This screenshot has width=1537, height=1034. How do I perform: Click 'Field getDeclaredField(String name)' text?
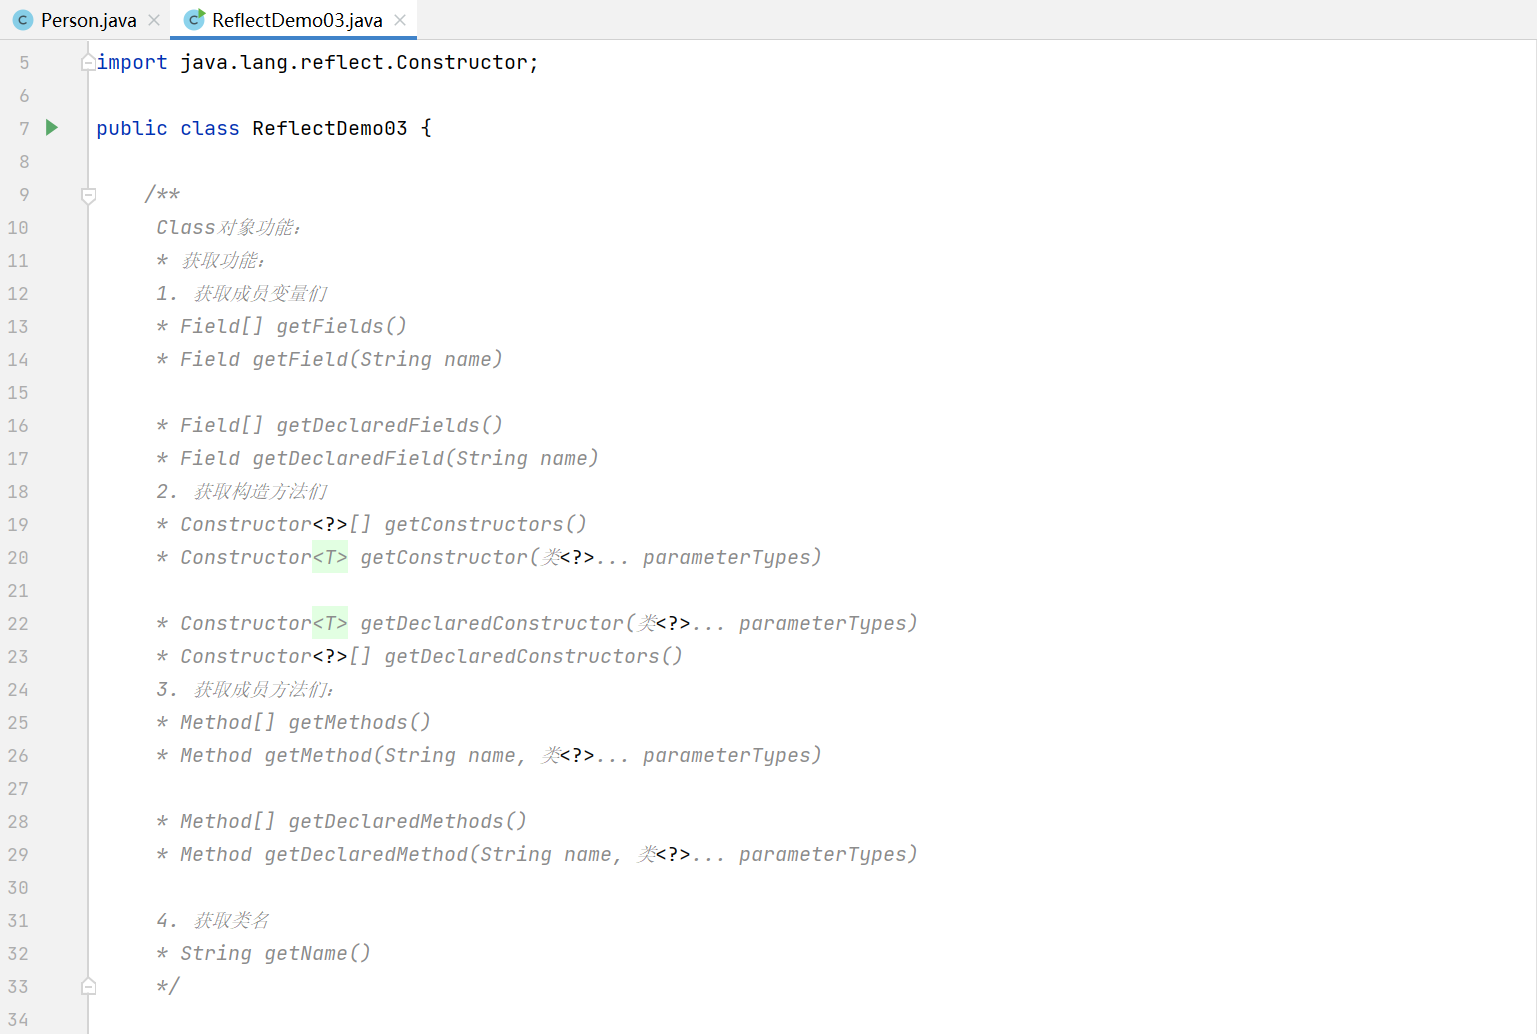389,458
